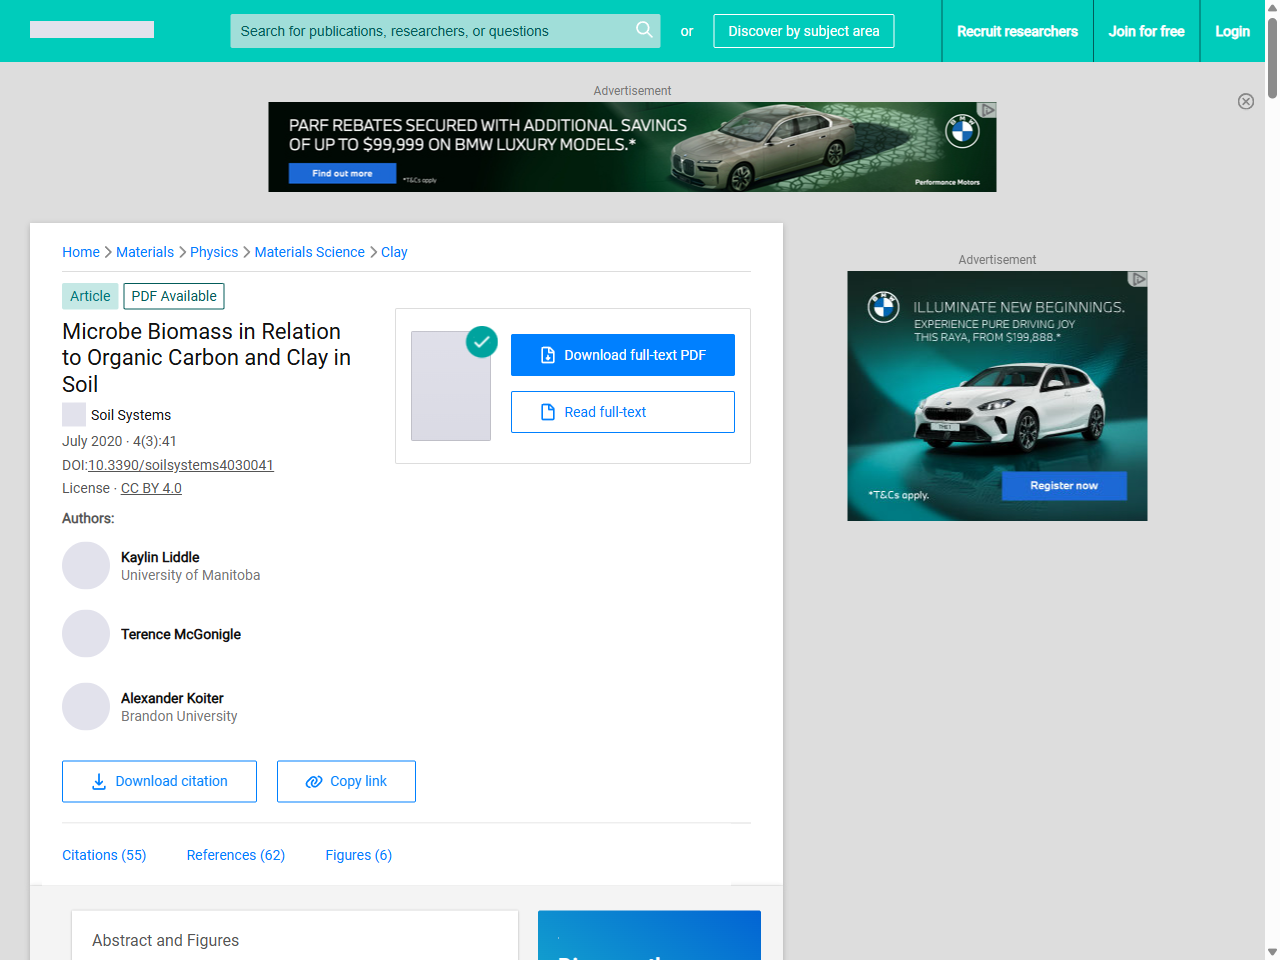The width and height of the screenshot is (1280, 960).
Task: Click Kaylin Liddle's author avatar
Action: coord(86,566)
